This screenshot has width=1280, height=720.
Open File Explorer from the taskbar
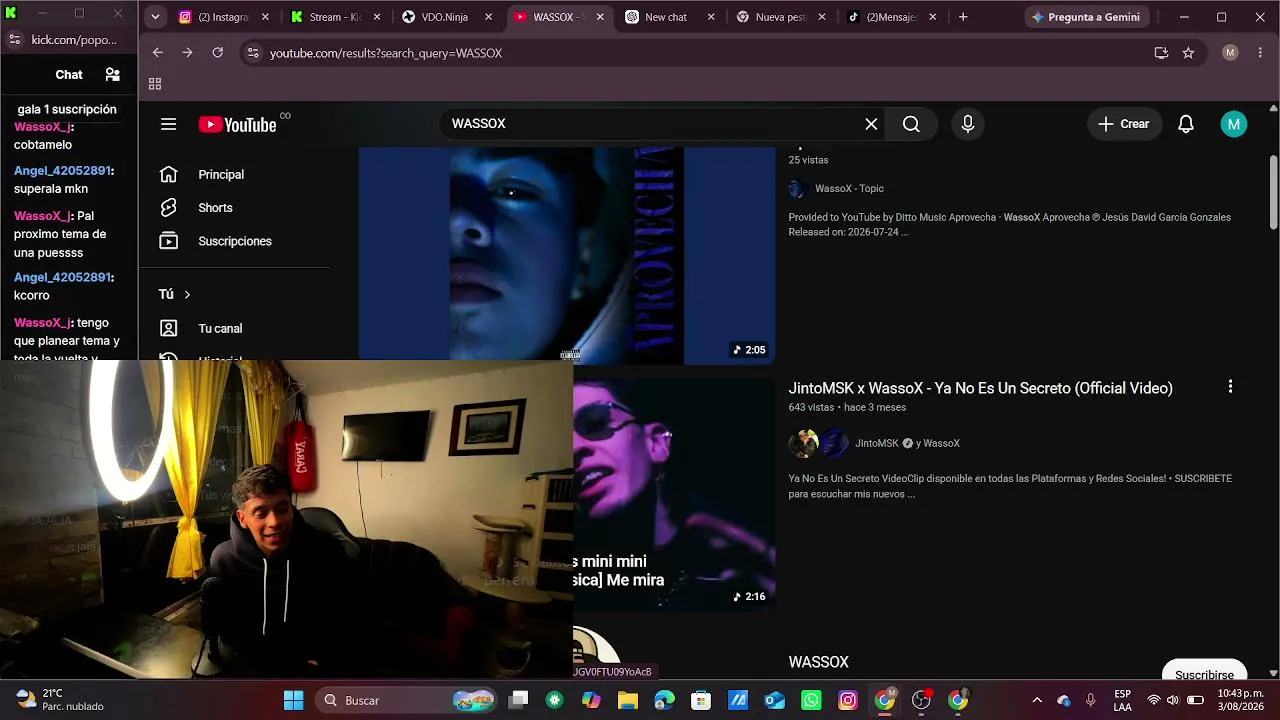[x=628, y=700]
